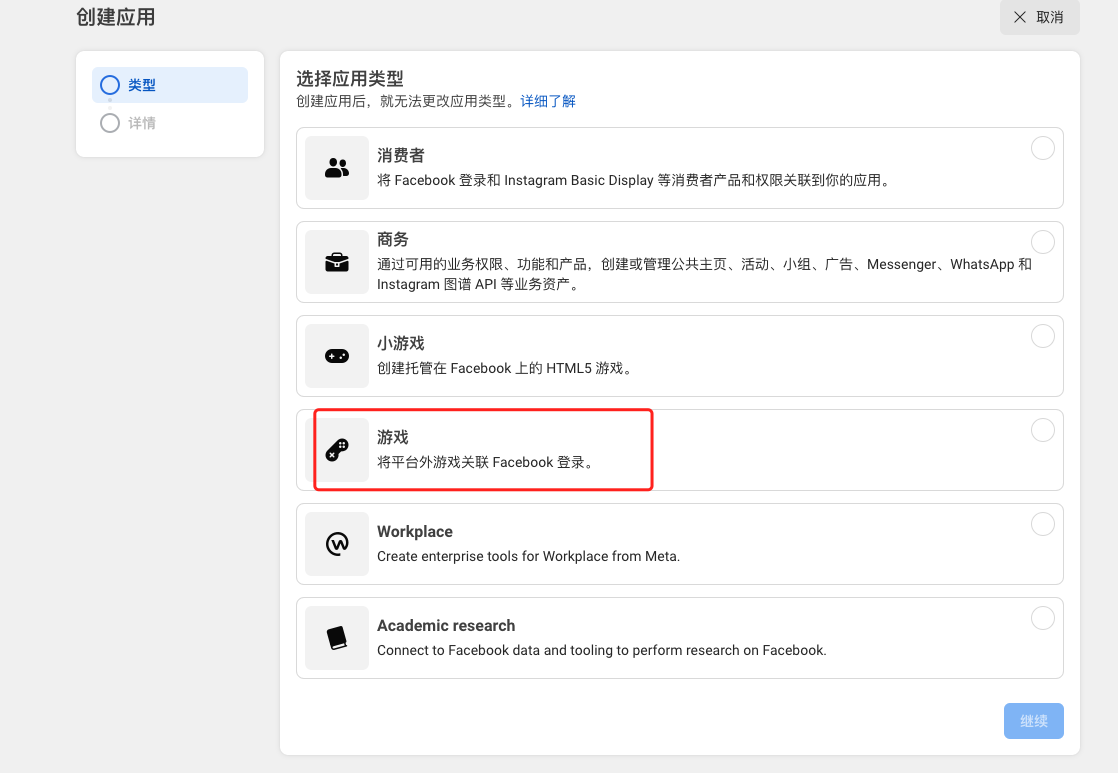Select the 消费者 radio button

coord(1042,148)
